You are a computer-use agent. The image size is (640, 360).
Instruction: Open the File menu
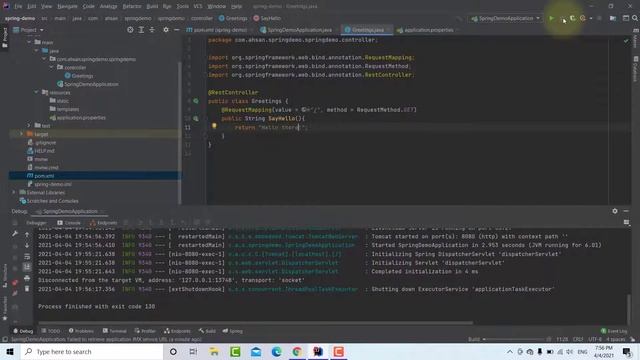click(x=18, y=6)
